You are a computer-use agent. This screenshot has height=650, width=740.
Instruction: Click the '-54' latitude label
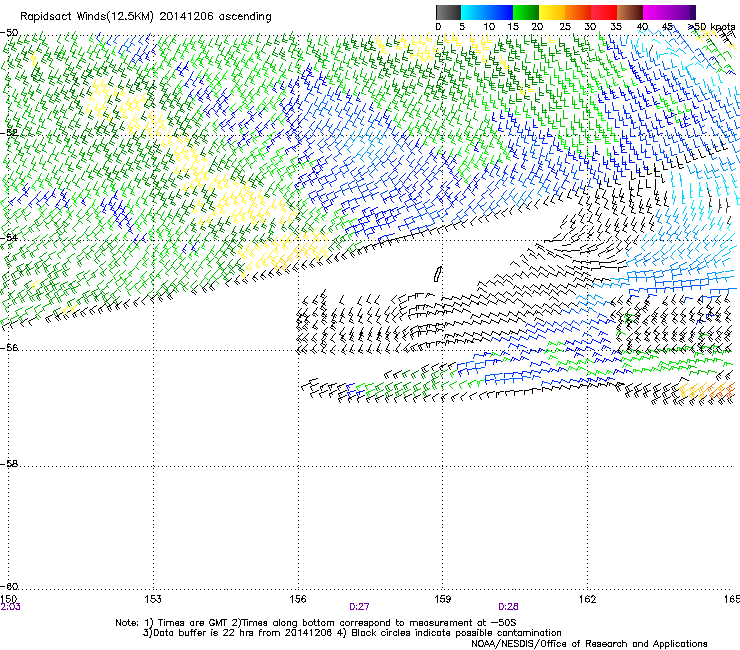point(9,237)
